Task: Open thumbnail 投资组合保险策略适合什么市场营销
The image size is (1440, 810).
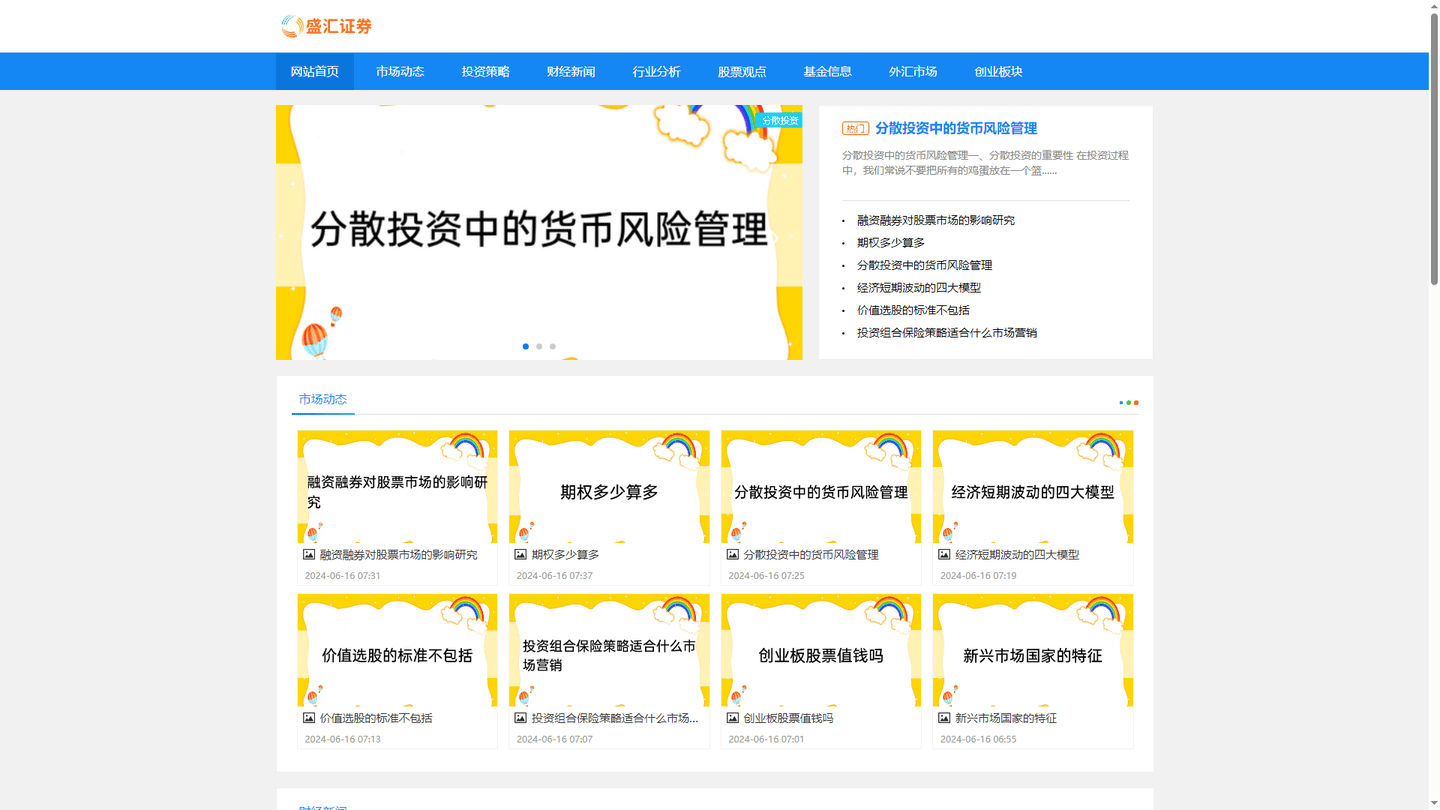Action: point(609,651)
